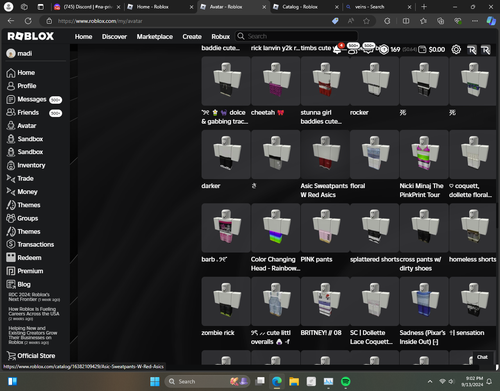
Task: Open the Roblox settings gear icon
Action: [x=456, y=50]
